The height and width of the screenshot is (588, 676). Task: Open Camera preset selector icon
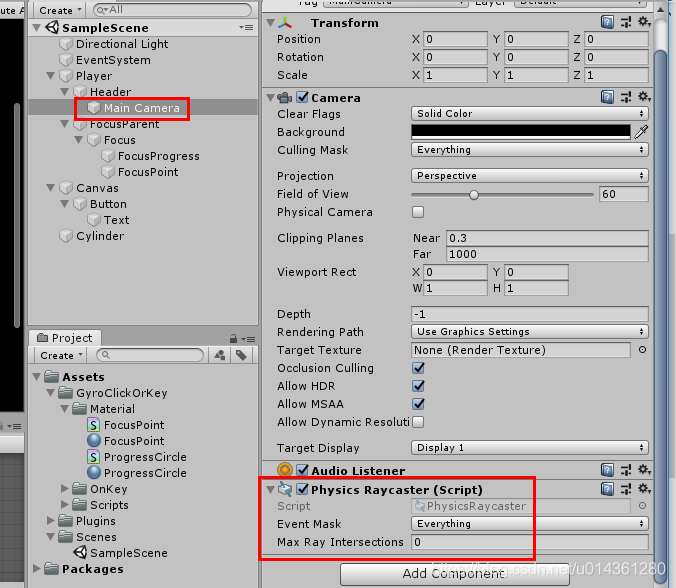pyautogui.click(x=626, y=97)
